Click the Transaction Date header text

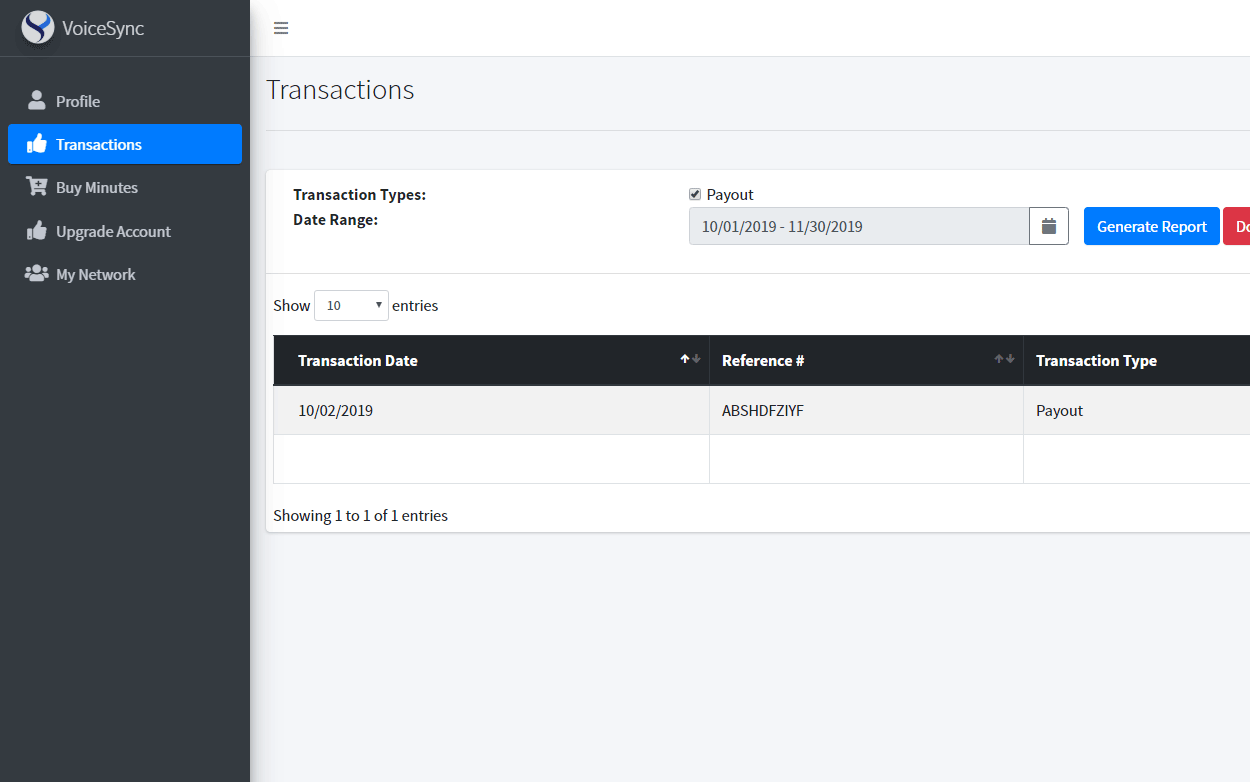click(x=358, y=360)
